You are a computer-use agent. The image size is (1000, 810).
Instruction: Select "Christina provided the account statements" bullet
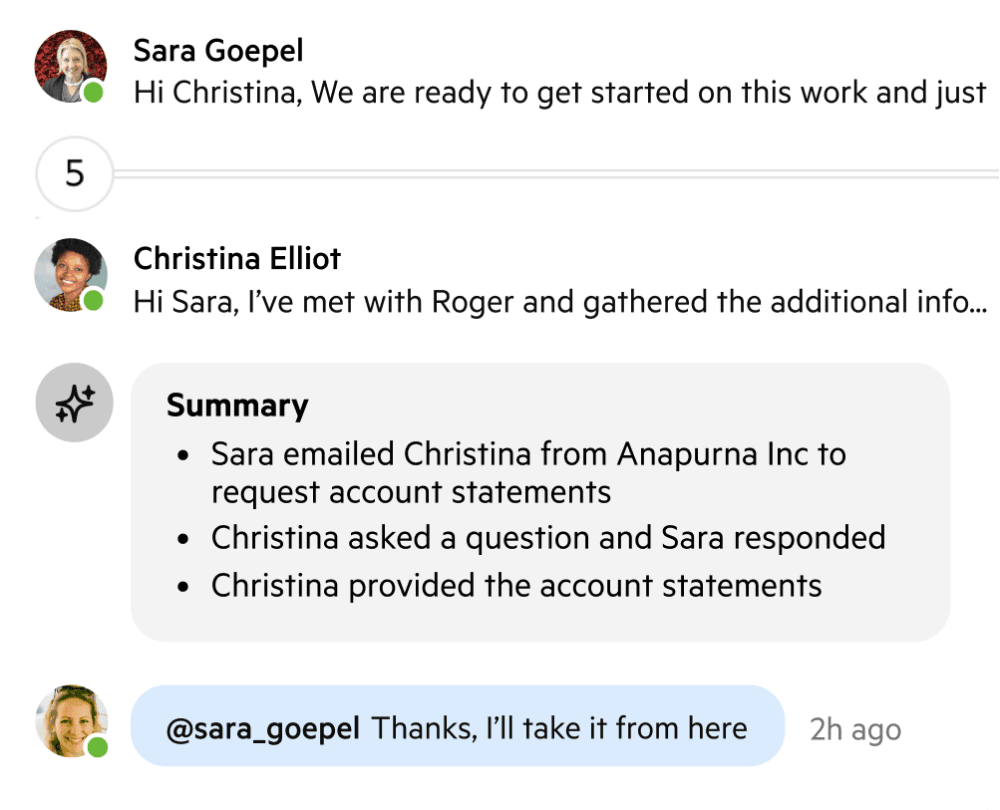516,585
